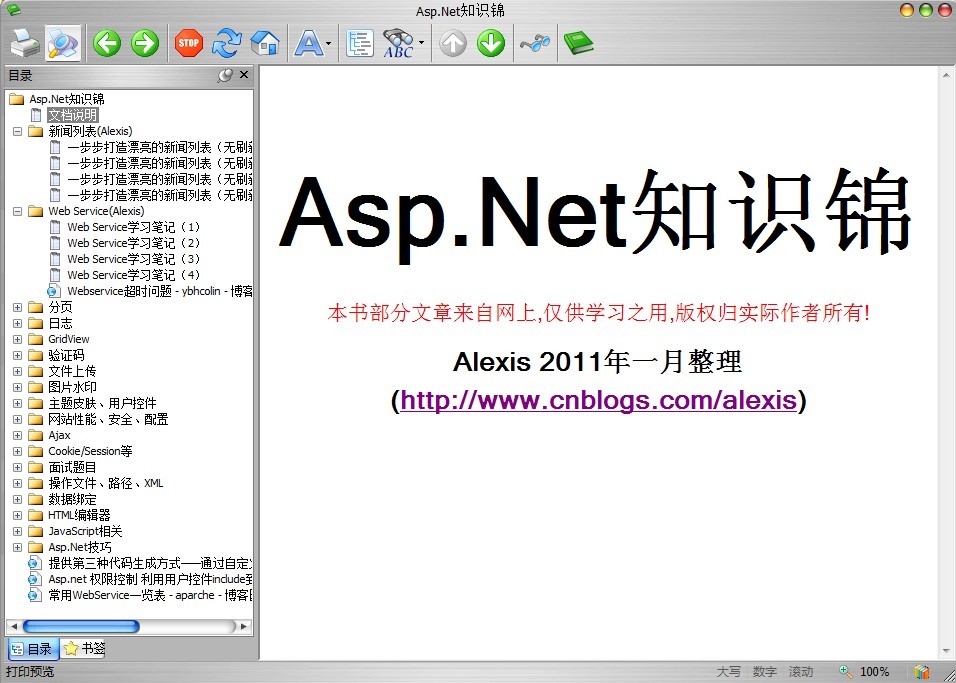Go forward with green right arrow
This screenshot has height=683, width=956.
145,43
